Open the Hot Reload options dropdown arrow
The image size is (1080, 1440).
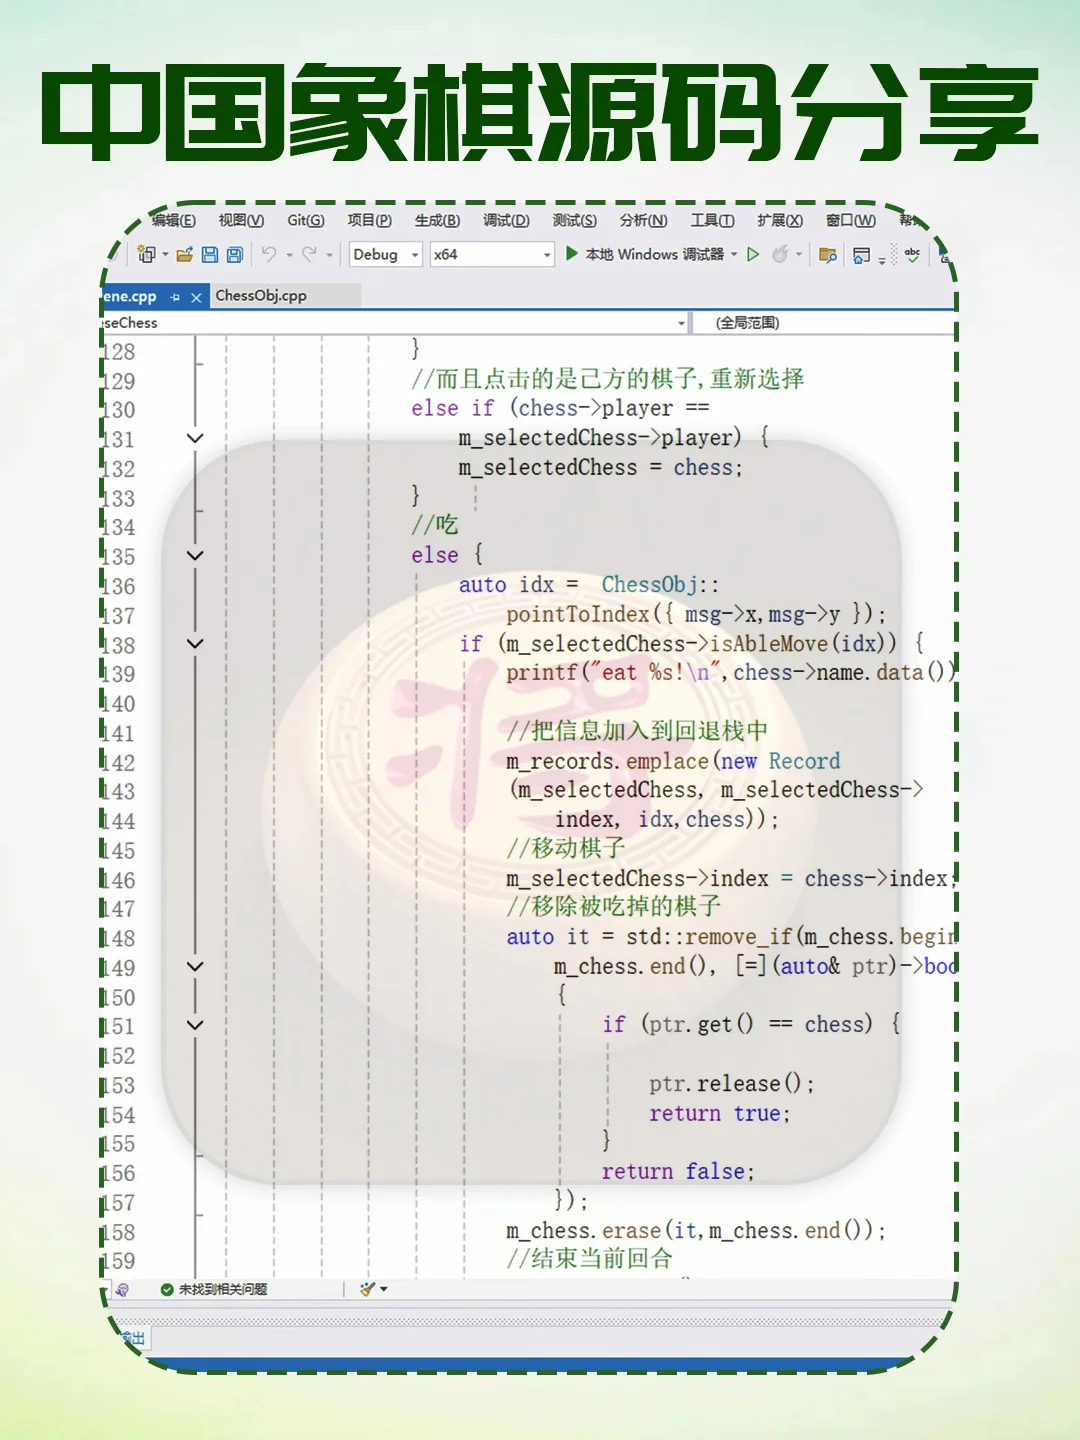pos(798,254)
